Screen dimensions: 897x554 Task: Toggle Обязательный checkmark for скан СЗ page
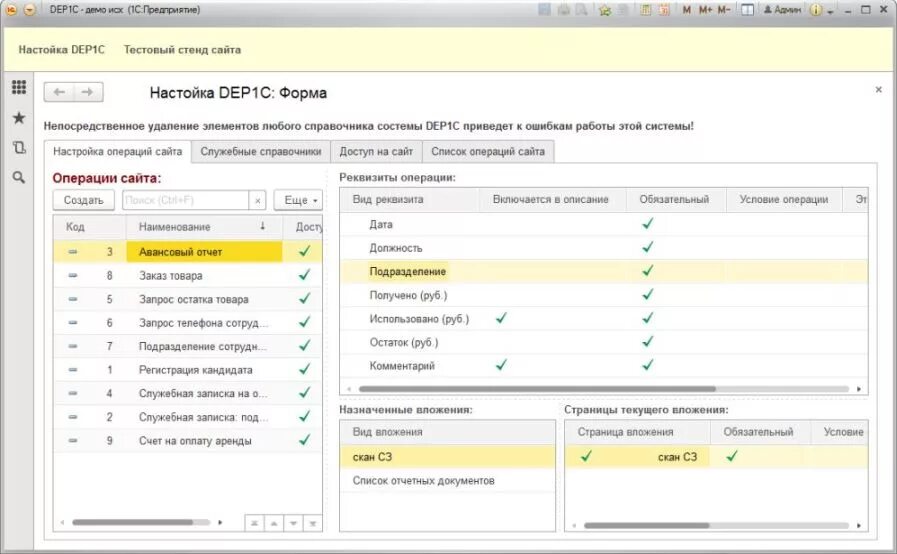(732, 456)
